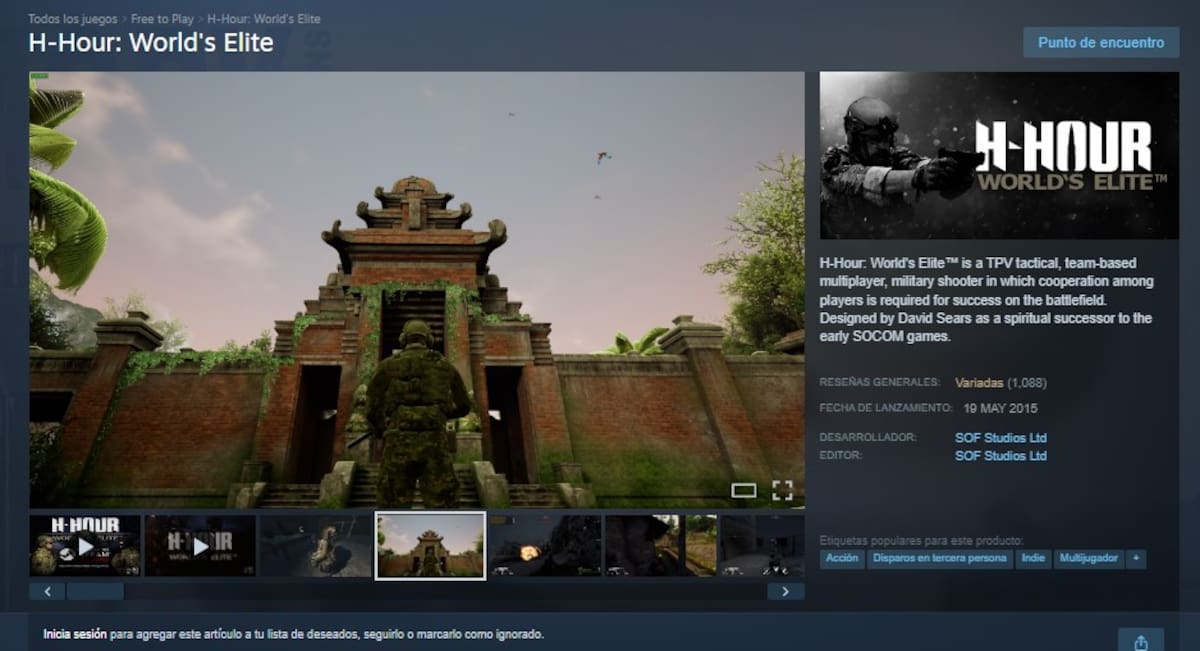This screenshot has height=651, width=1200.
Task: Select the soldier crouching screenshot thumbnail
Action: [x=316, y=546]
